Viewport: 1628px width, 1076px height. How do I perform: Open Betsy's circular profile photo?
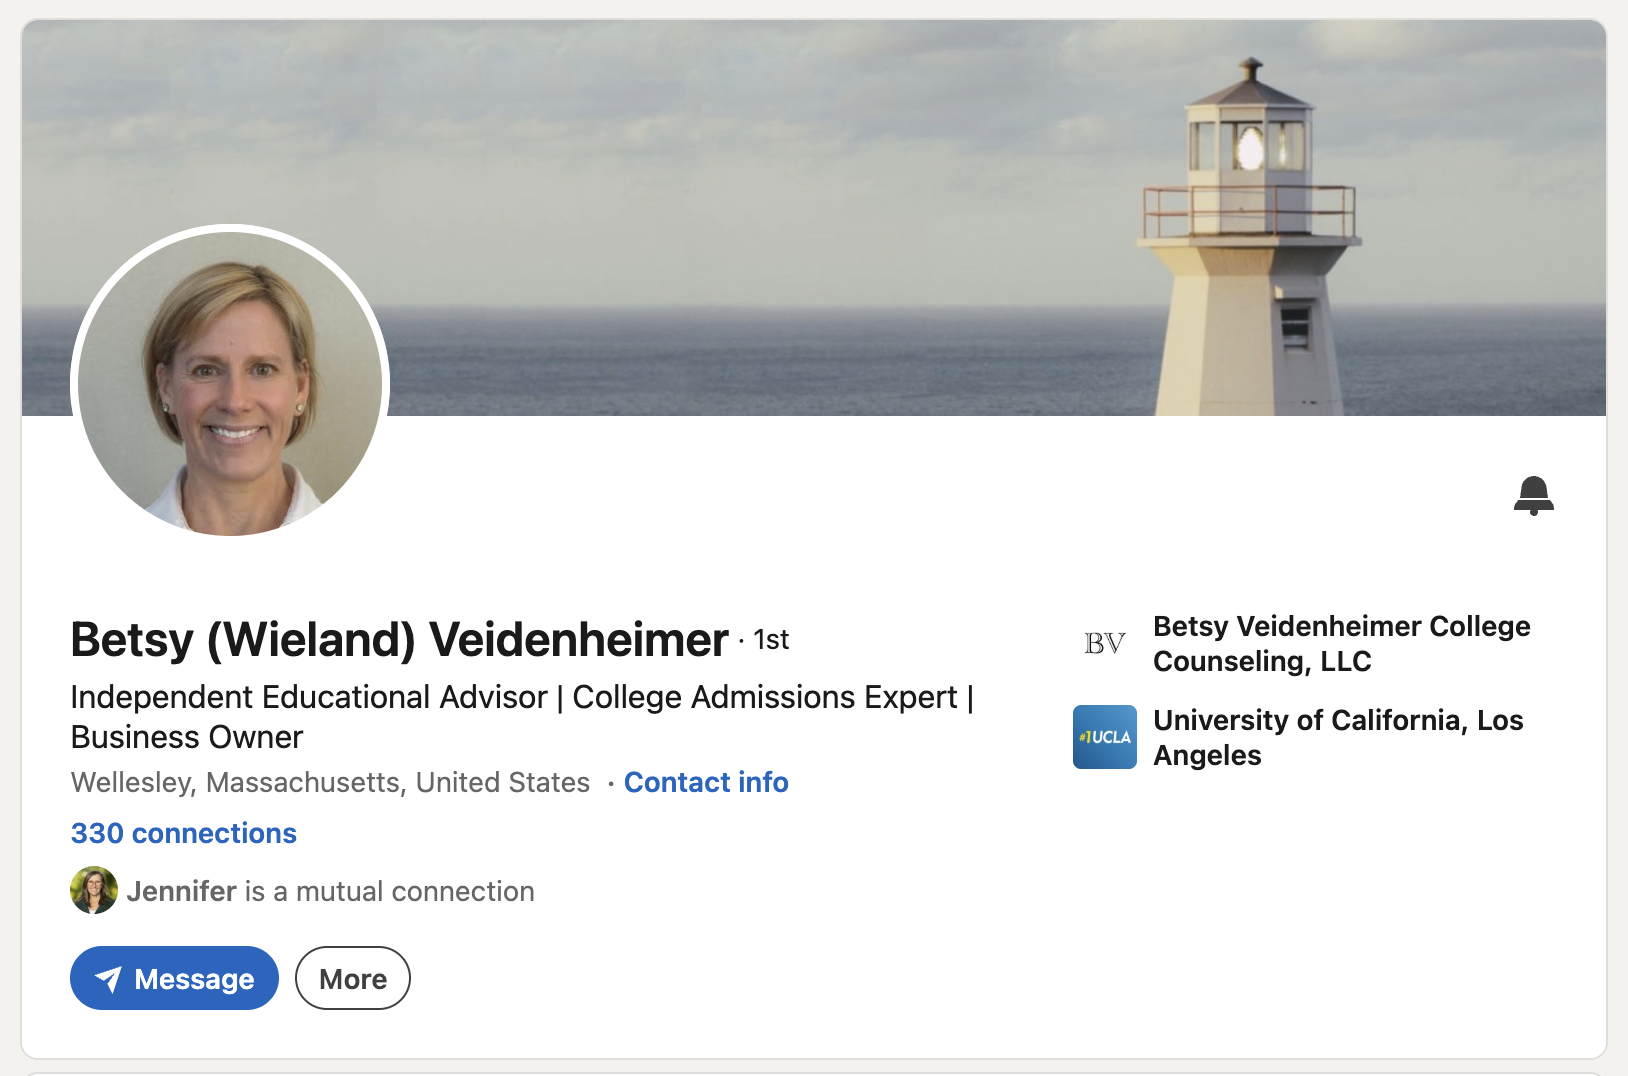click(230, 384)
